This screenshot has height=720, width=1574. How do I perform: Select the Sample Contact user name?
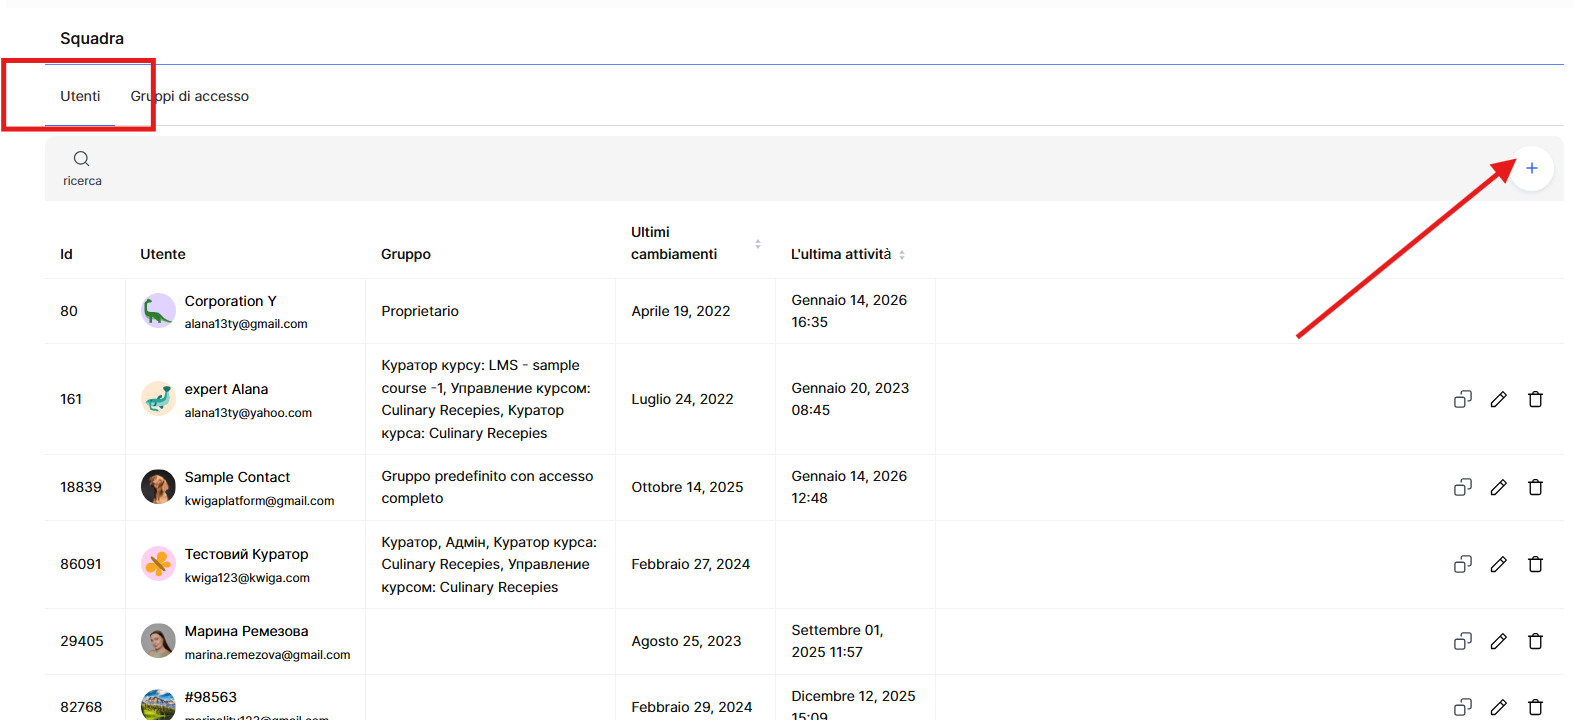tap(237, 477)
